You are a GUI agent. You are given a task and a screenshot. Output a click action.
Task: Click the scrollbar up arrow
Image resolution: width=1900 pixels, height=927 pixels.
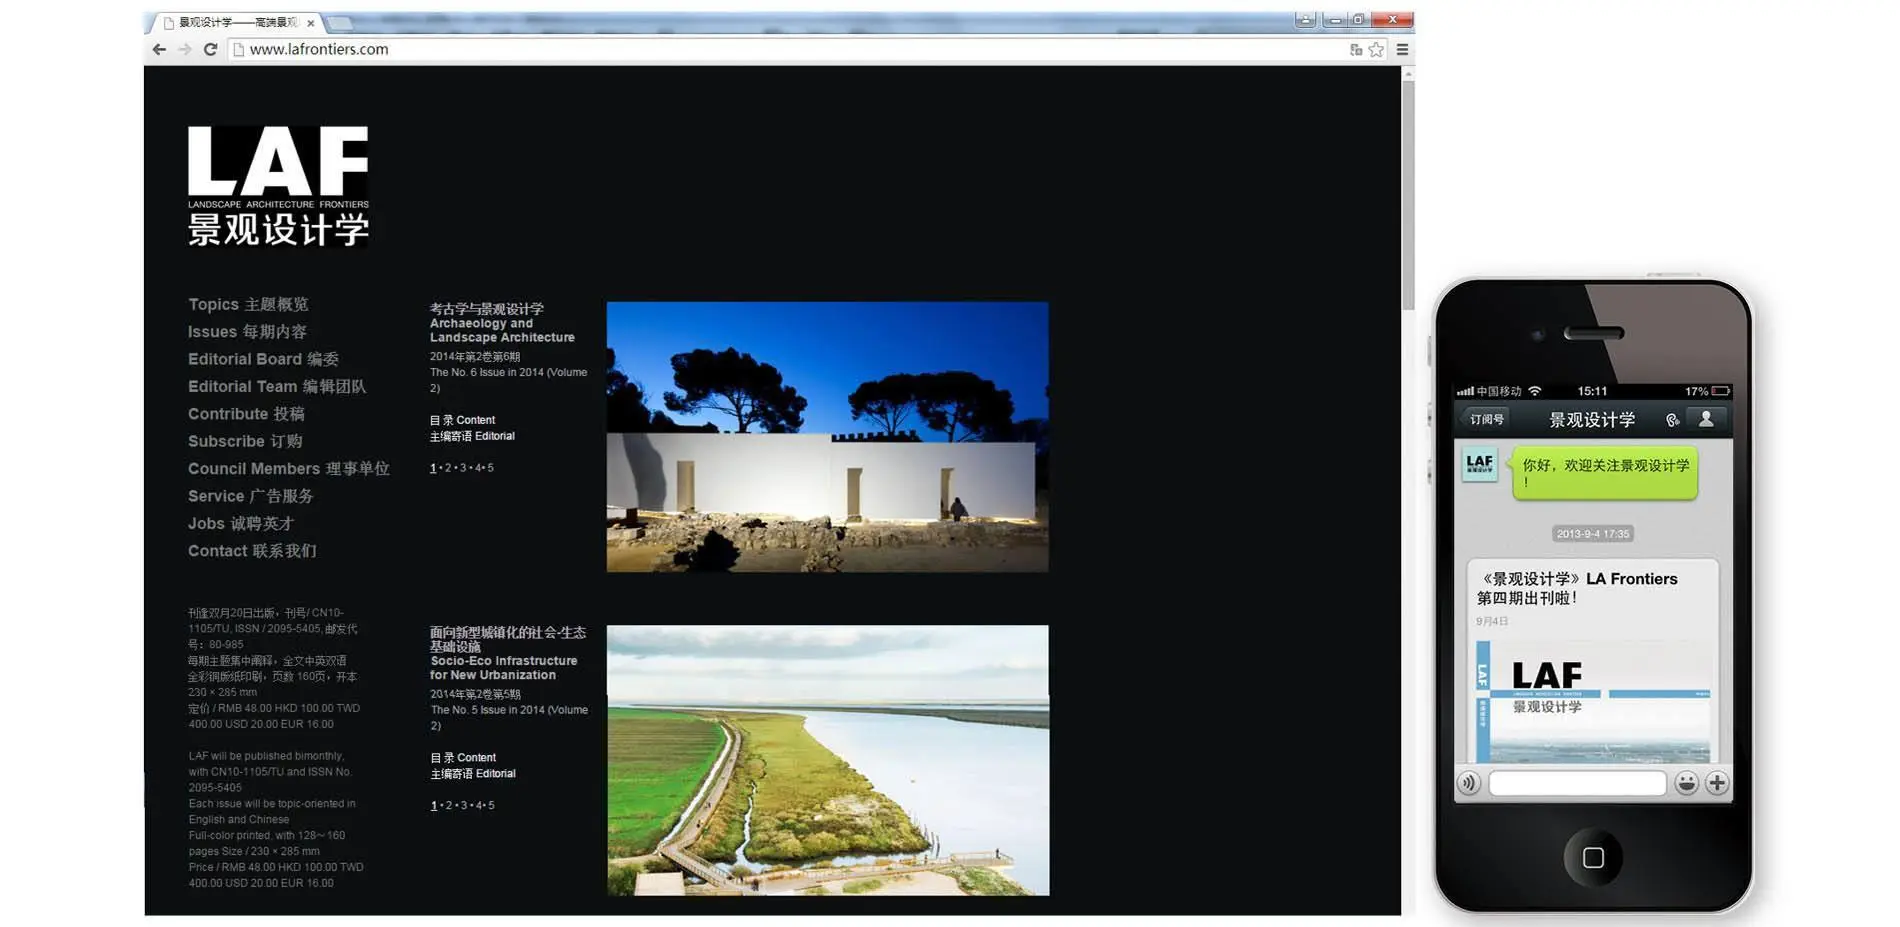[x=1408, y=74]
